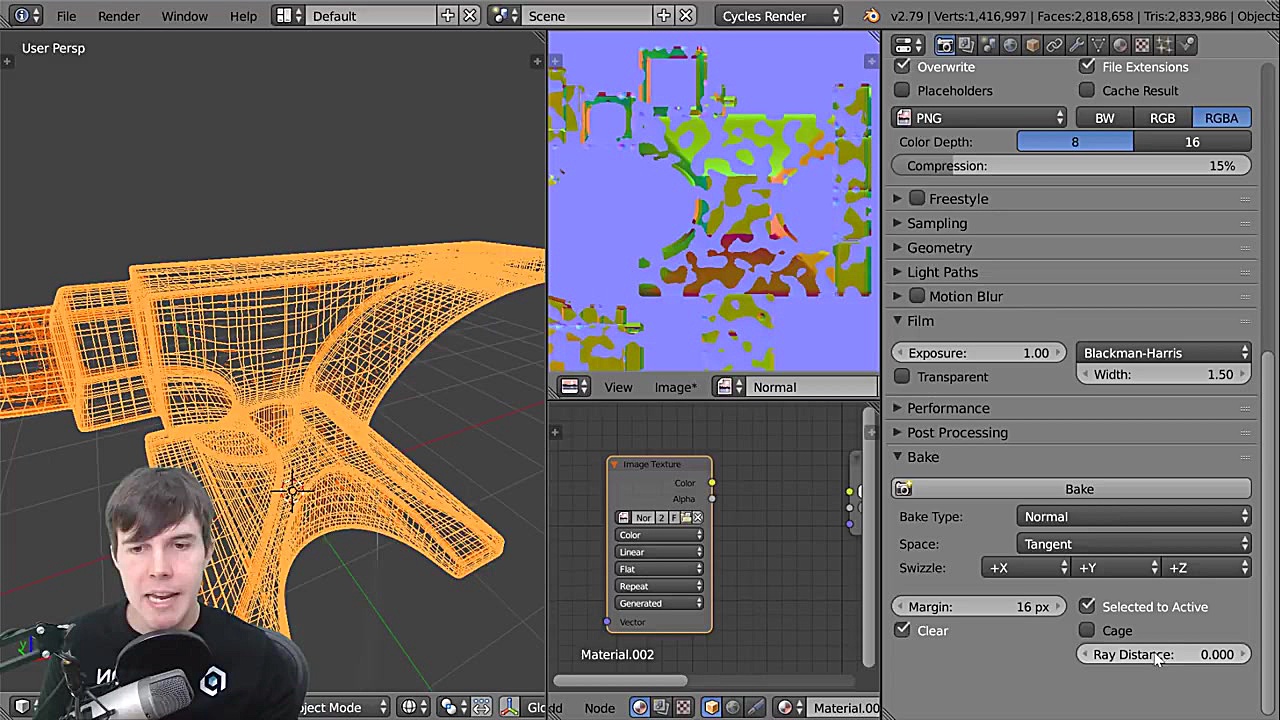The image size is (1280, 720).
Task: Set color depth to 8
Action: pos(1075,142)
